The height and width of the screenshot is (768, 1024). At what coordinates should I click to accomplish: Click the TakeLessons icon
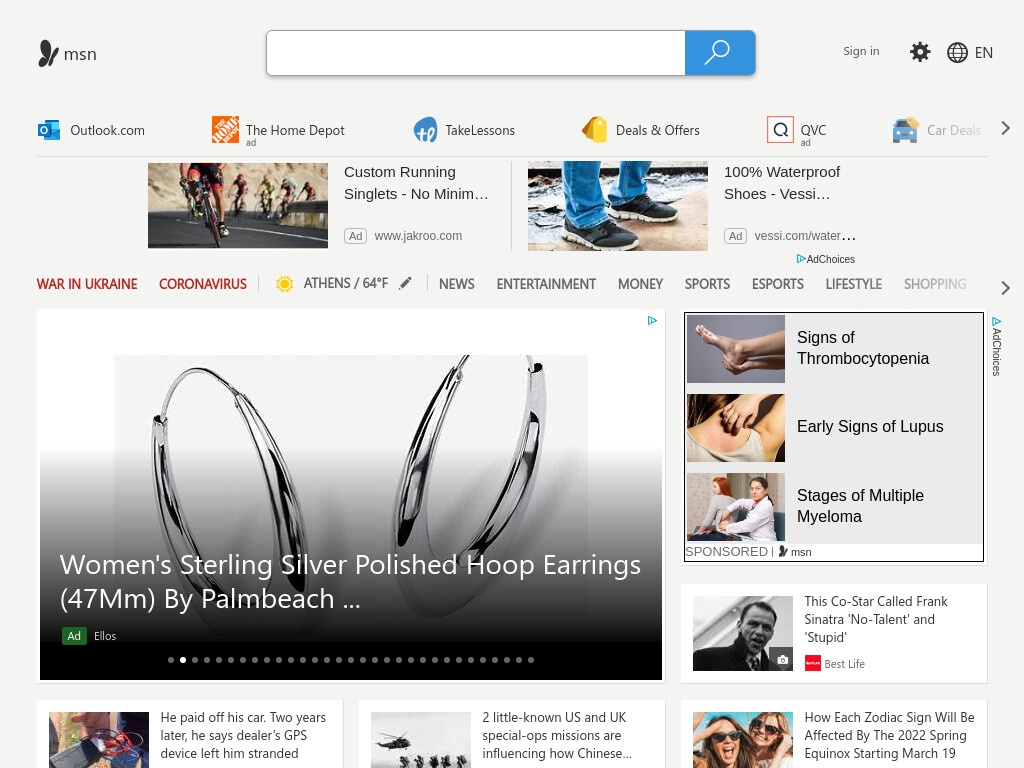(x=425, y=129)
